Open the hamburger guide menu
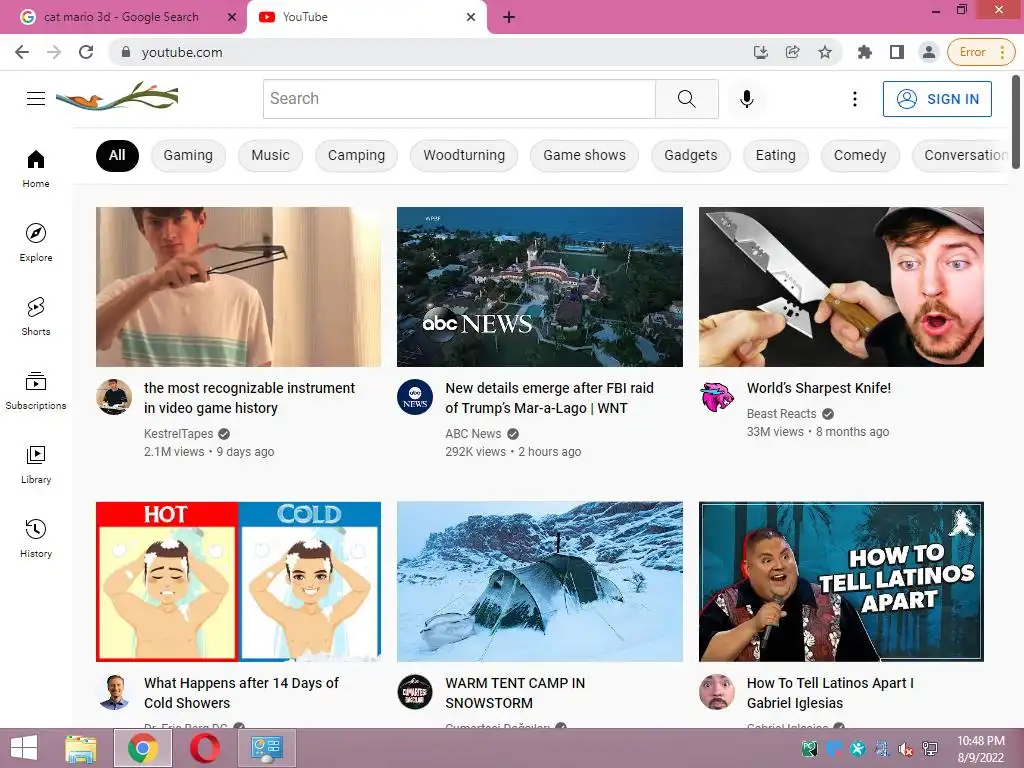Image resolution: width=1024 pixels, height=768 pixels. point(36,99)
